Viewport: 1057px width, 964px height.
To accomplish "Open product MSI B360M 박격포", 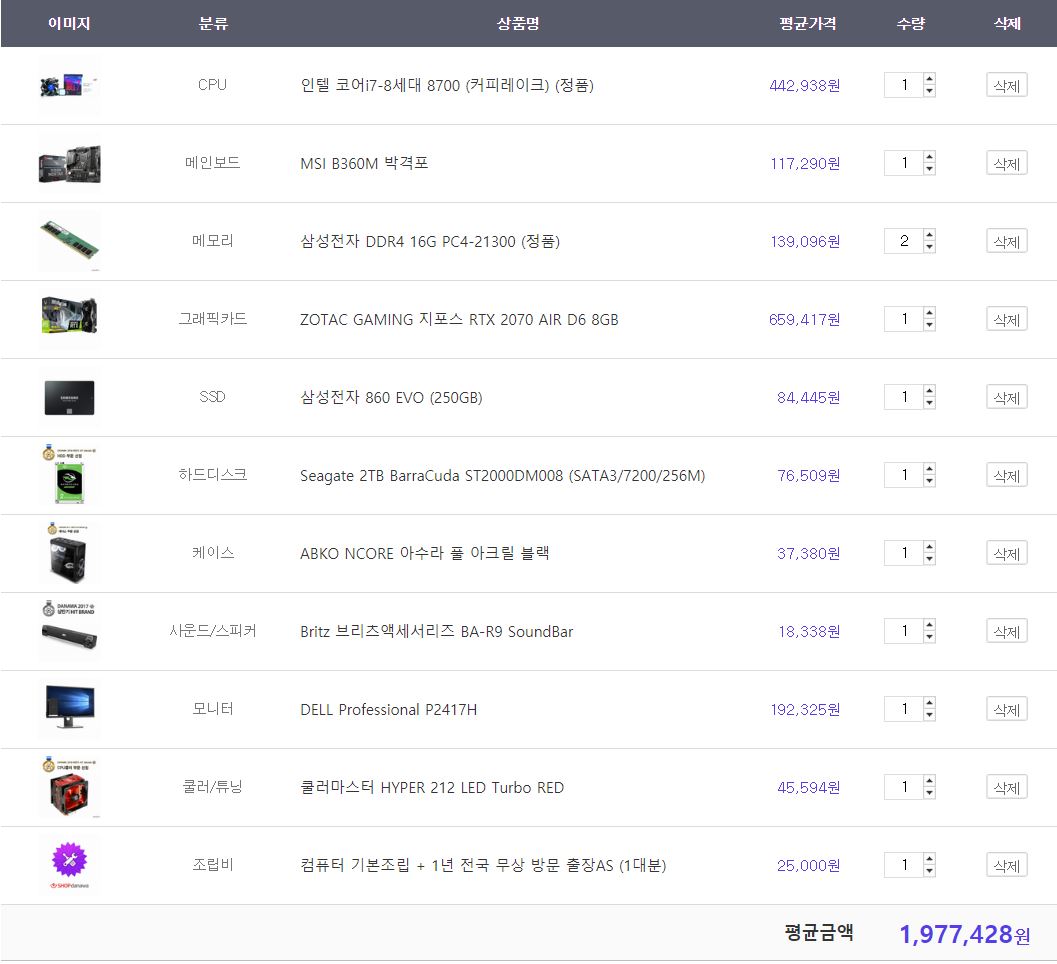I will pyautogui.click(x=364, y=163).
